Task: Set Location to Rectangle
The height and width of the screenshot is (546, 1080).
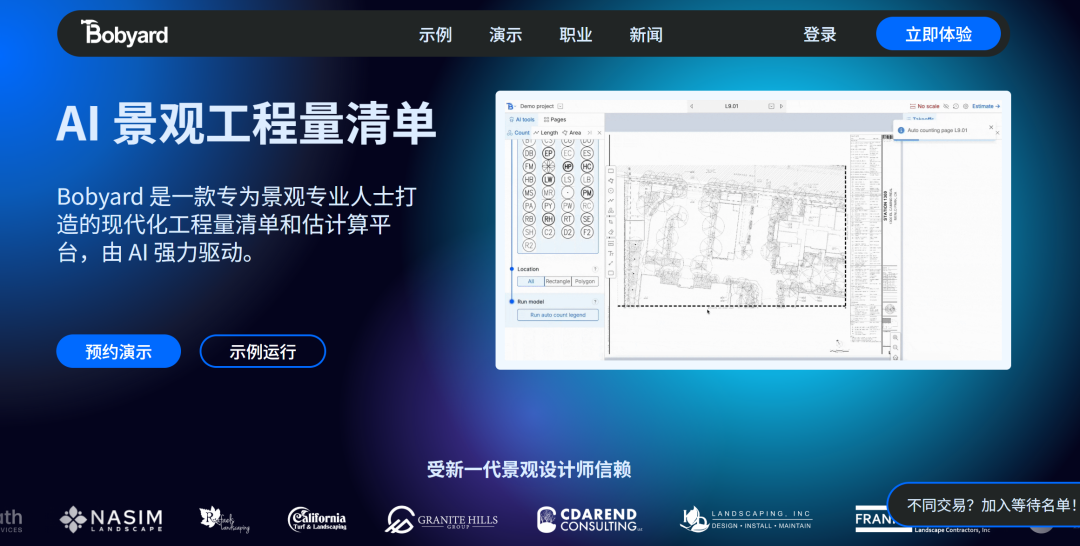Action: [x=558, y=282]
